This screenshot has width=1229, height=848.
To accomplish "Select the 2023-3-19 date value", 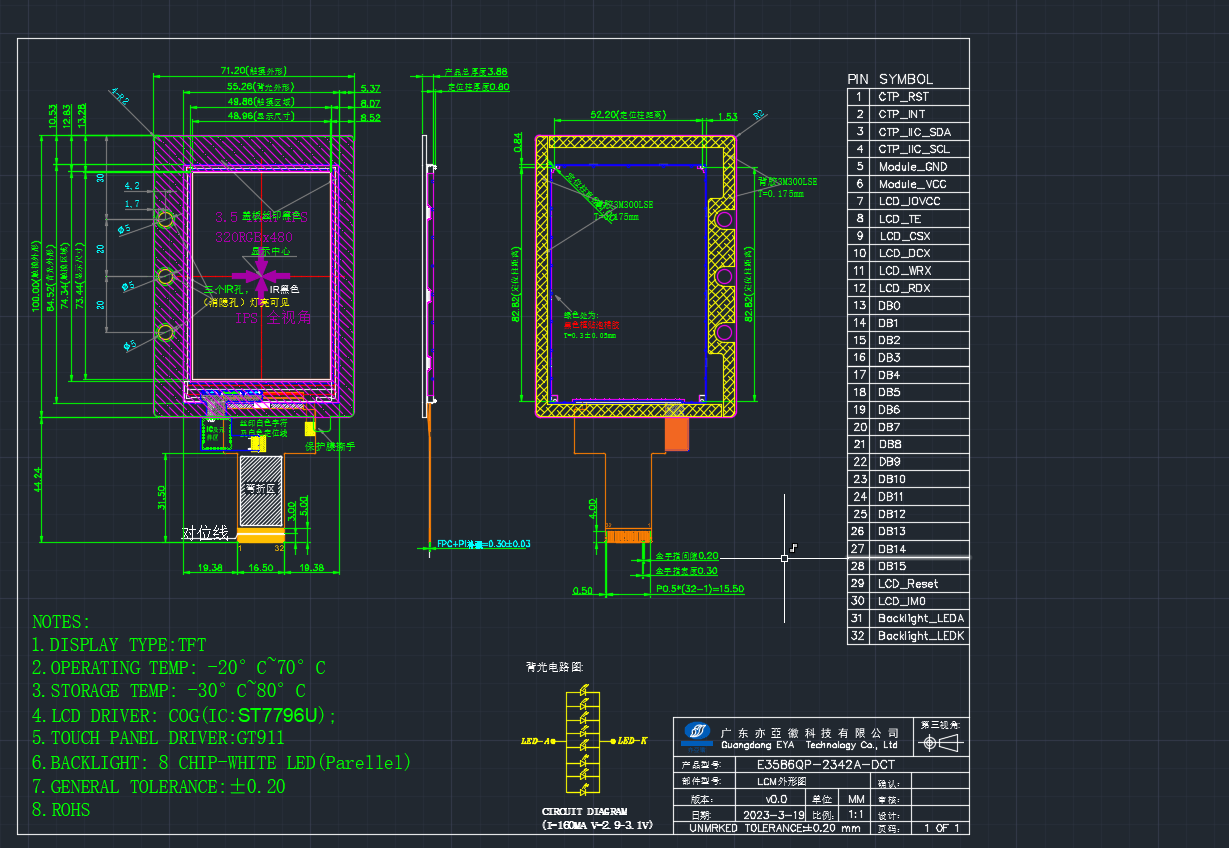I will click(775, 815).
